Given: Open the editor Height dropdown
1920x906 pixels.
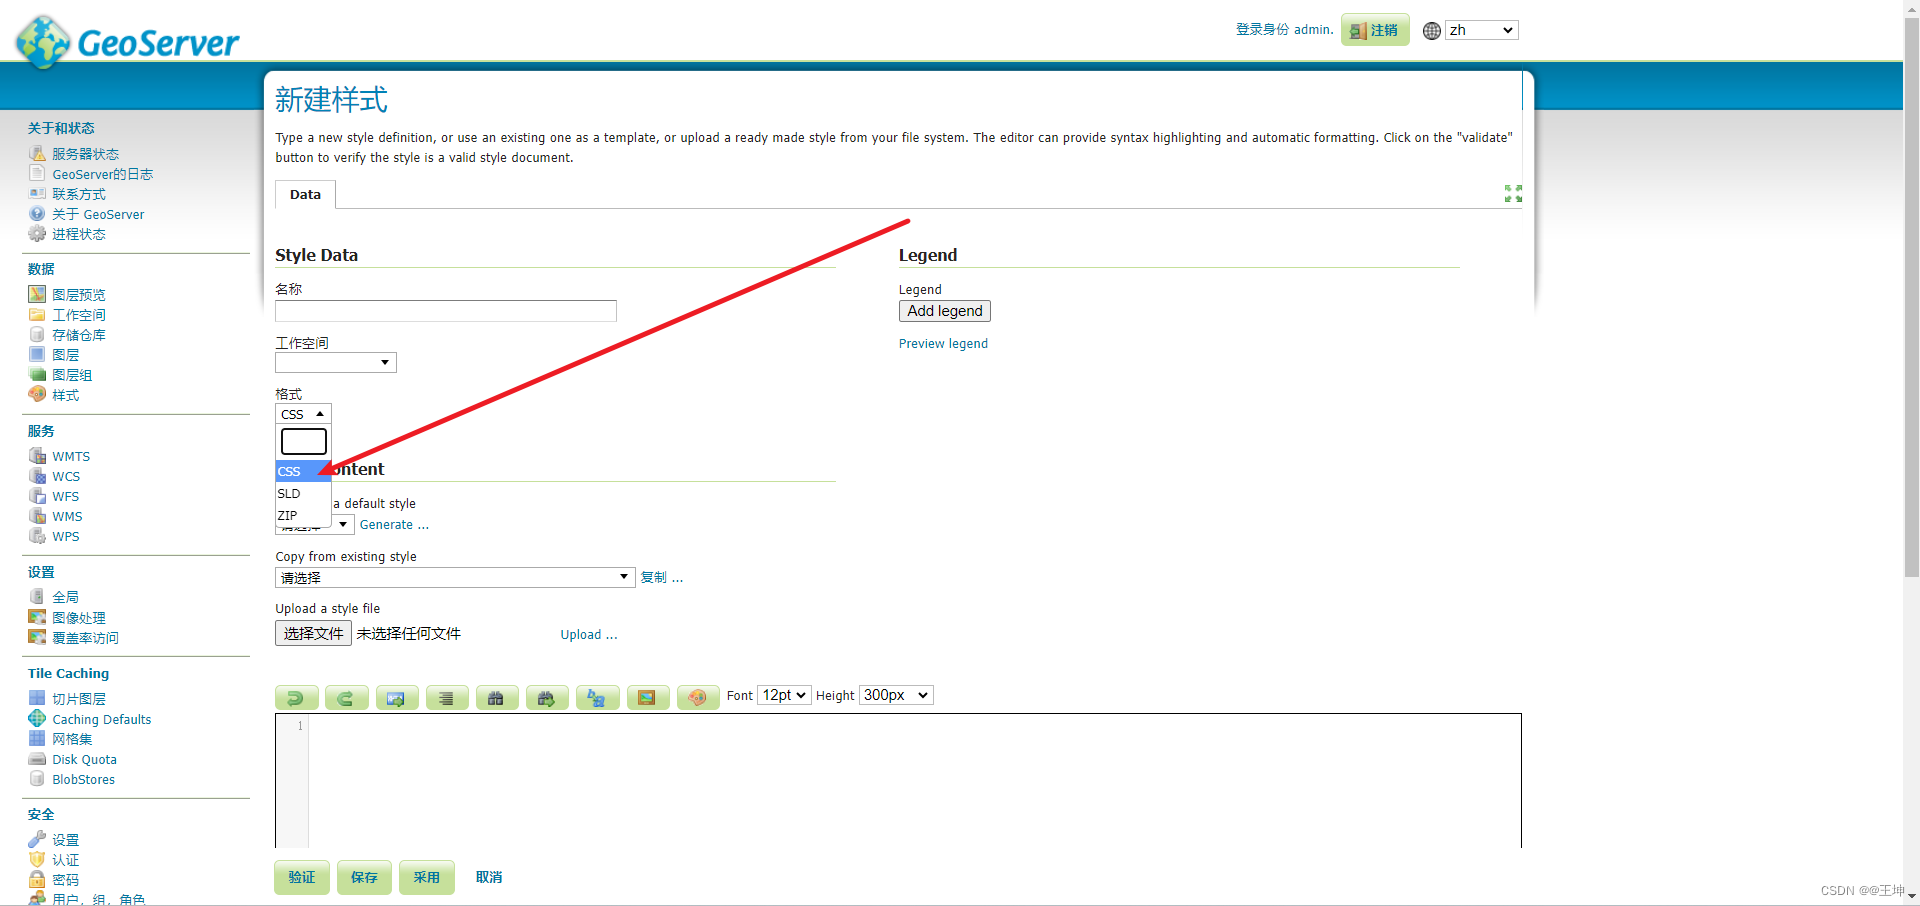Looking at the screenshot, I should pos(896,695).
